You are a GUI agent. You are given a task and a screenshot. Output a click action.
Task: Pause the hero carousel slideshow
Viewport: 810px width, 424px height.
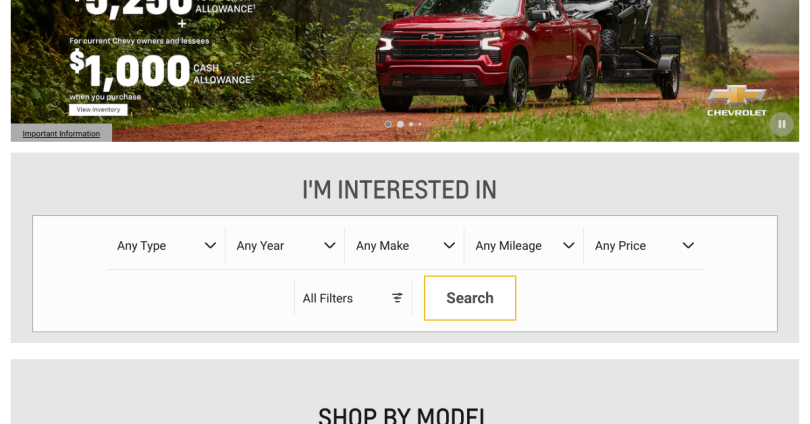[782, 124]
